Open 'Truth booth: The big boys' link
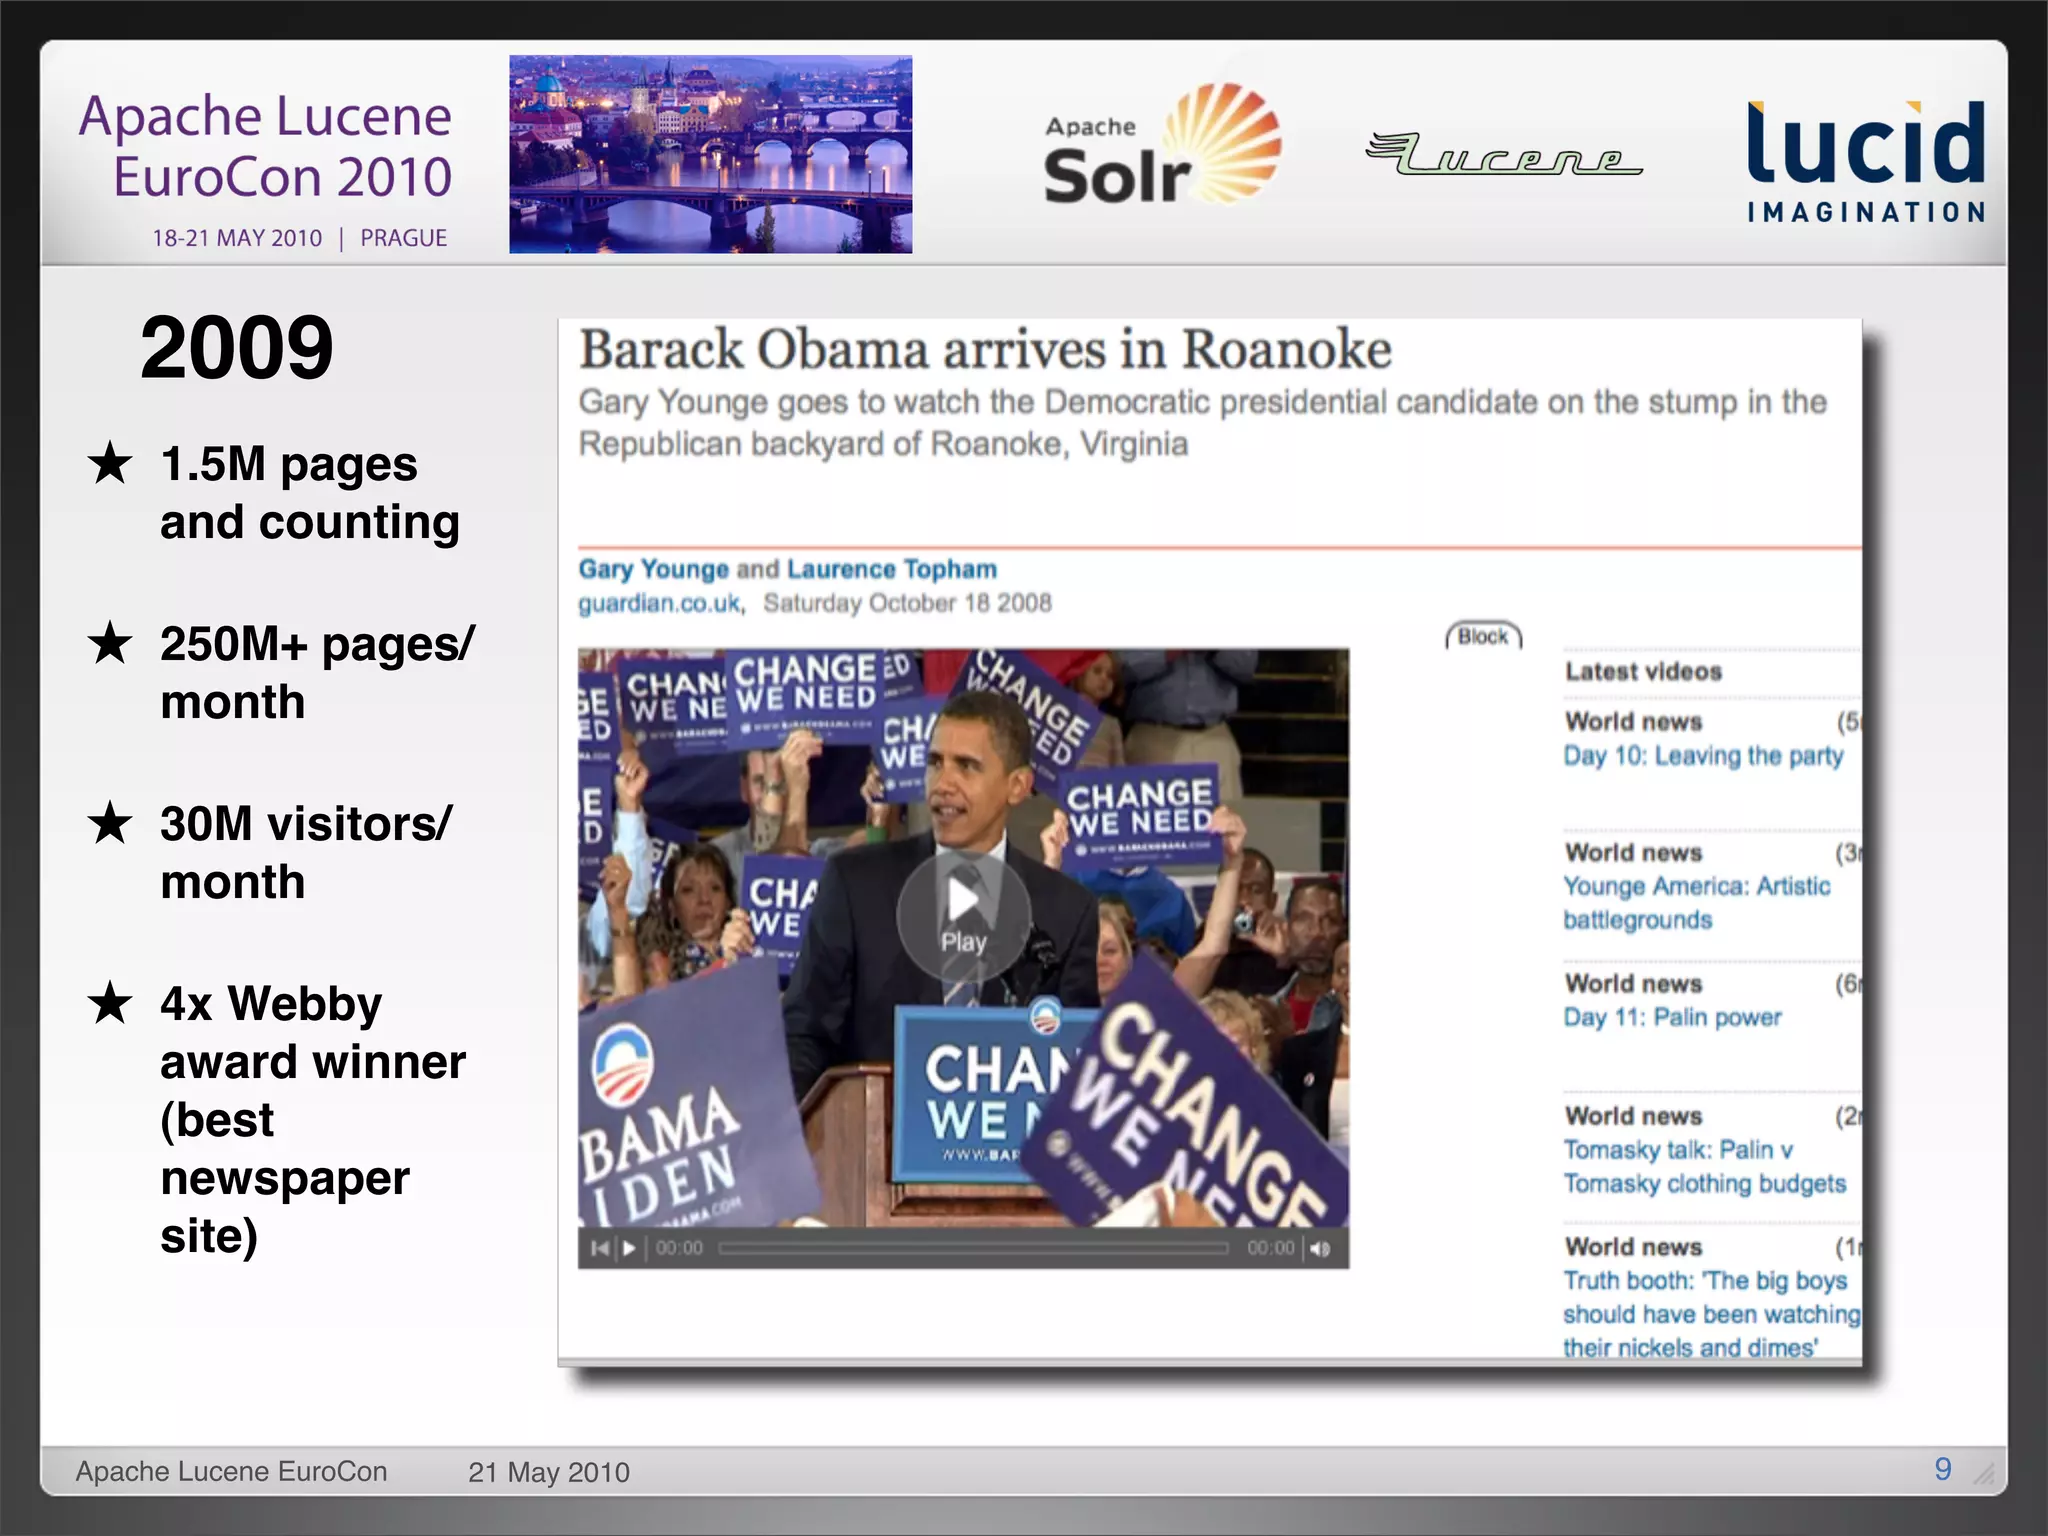 pos(1711,1314)
